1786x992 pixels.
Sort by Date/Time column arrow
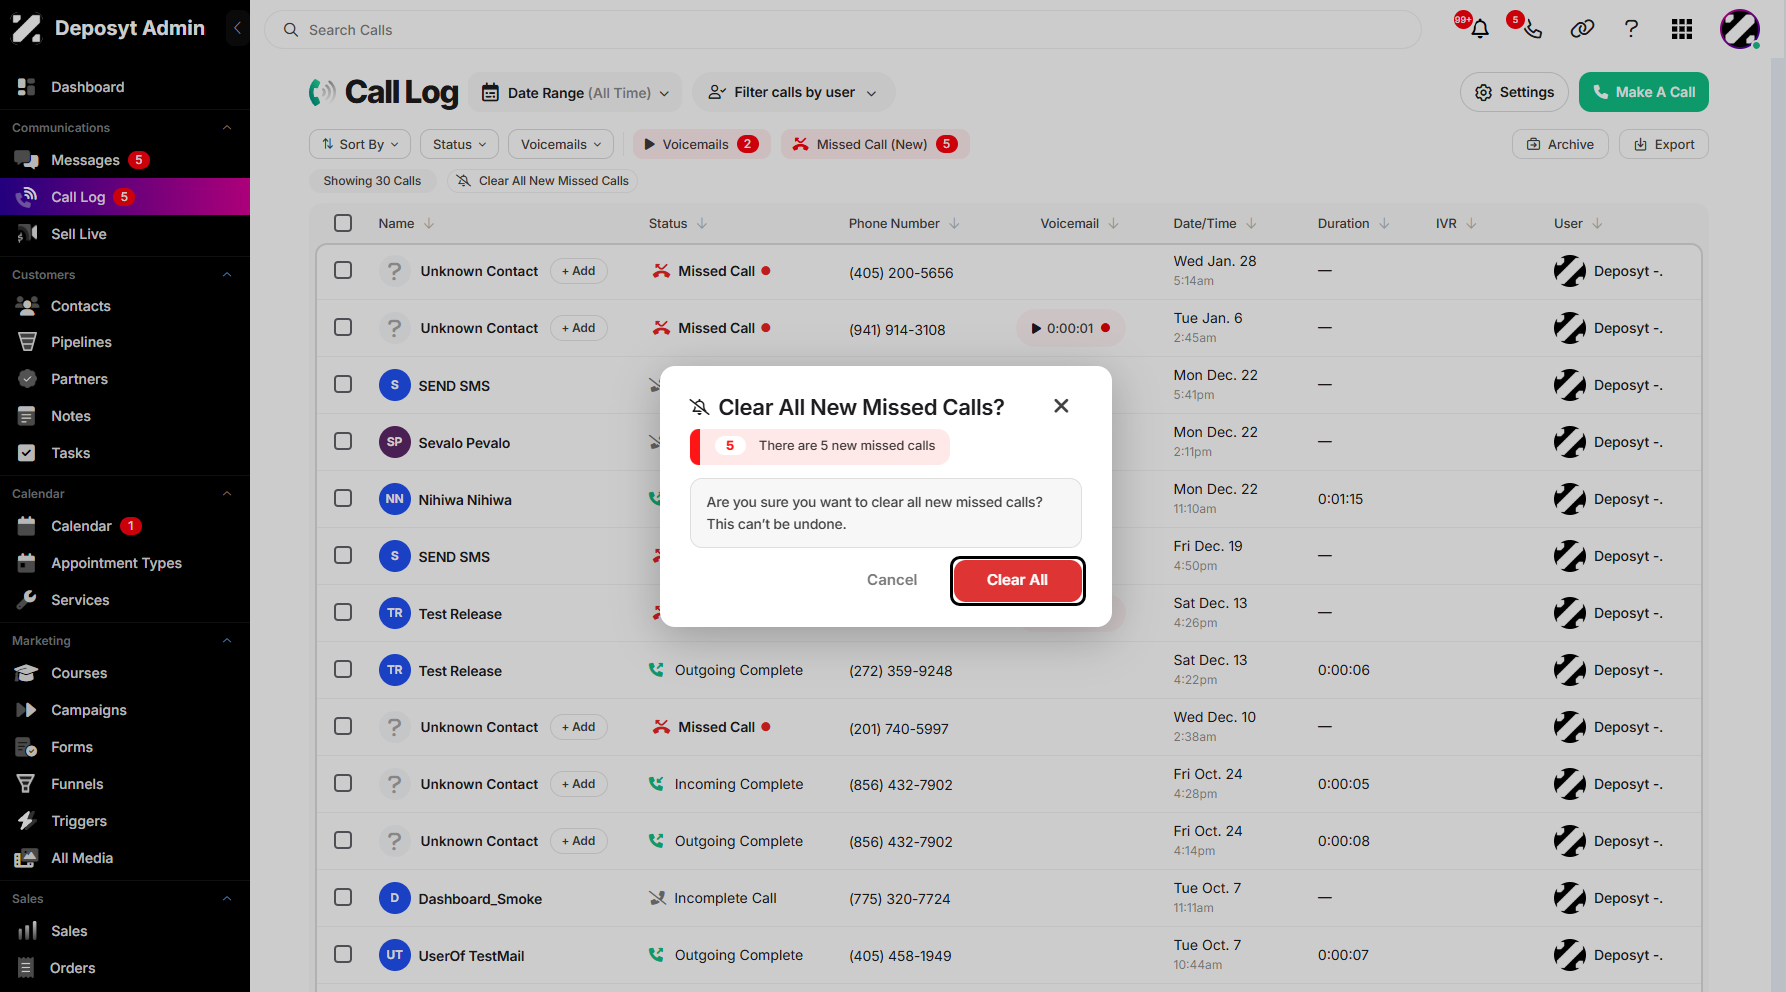[1251, 223]
